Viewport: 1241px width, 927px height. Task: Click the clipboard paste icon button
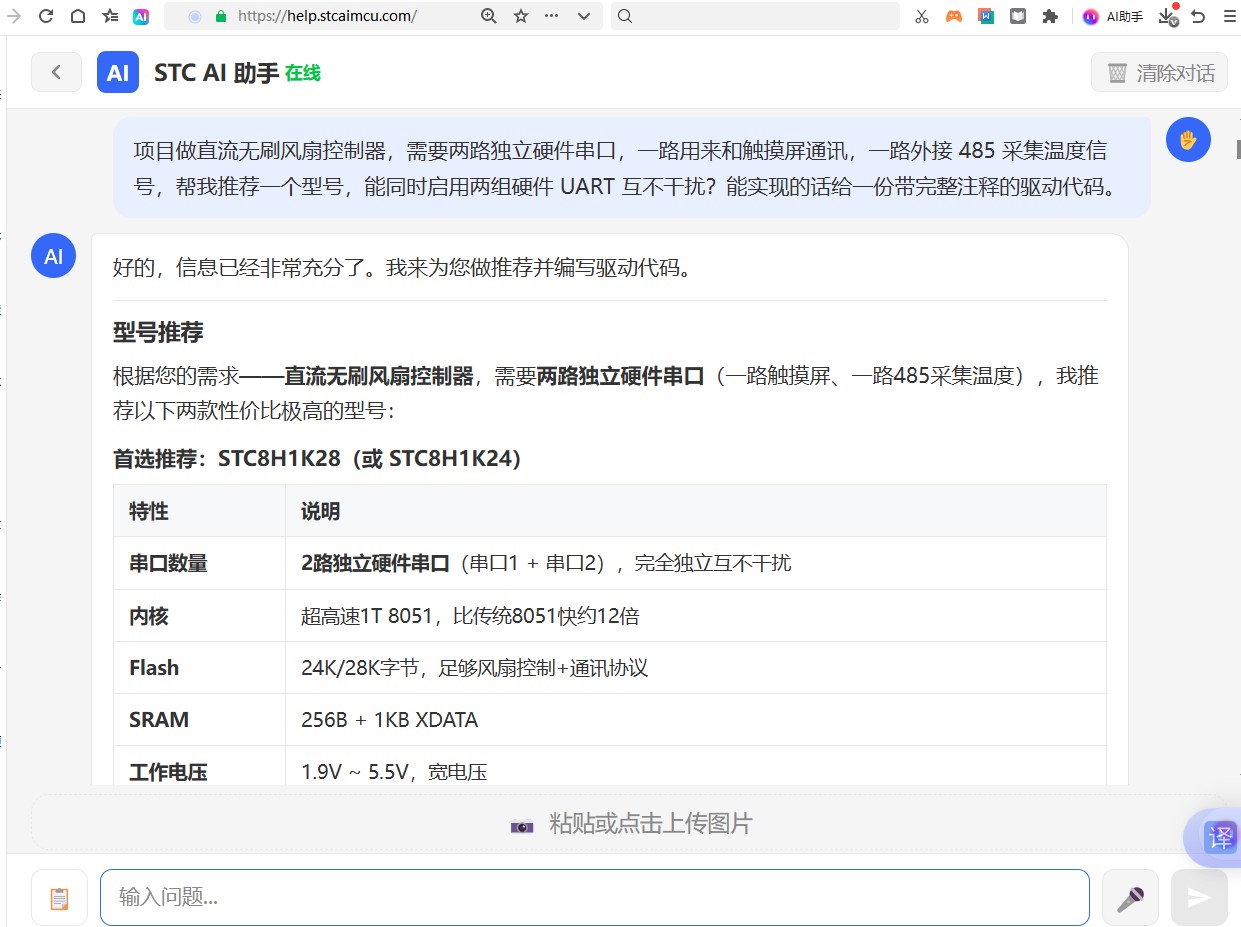(x=59, y=898)
